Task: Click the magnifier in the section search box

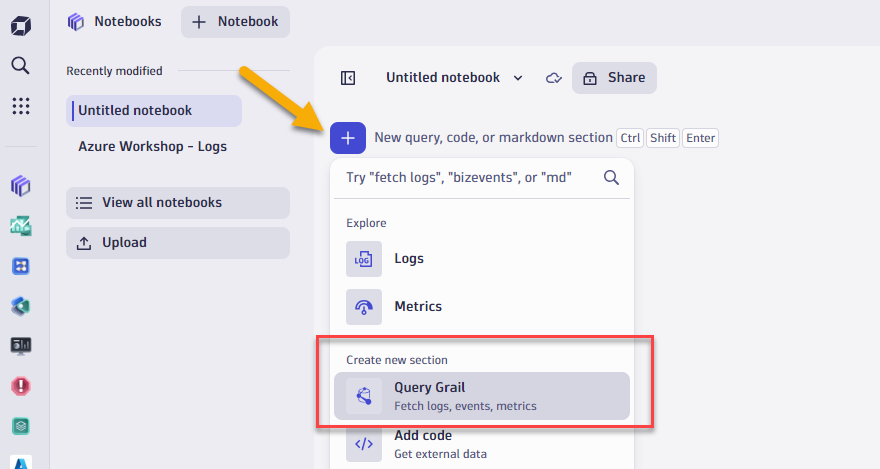Action: (611, 178)
